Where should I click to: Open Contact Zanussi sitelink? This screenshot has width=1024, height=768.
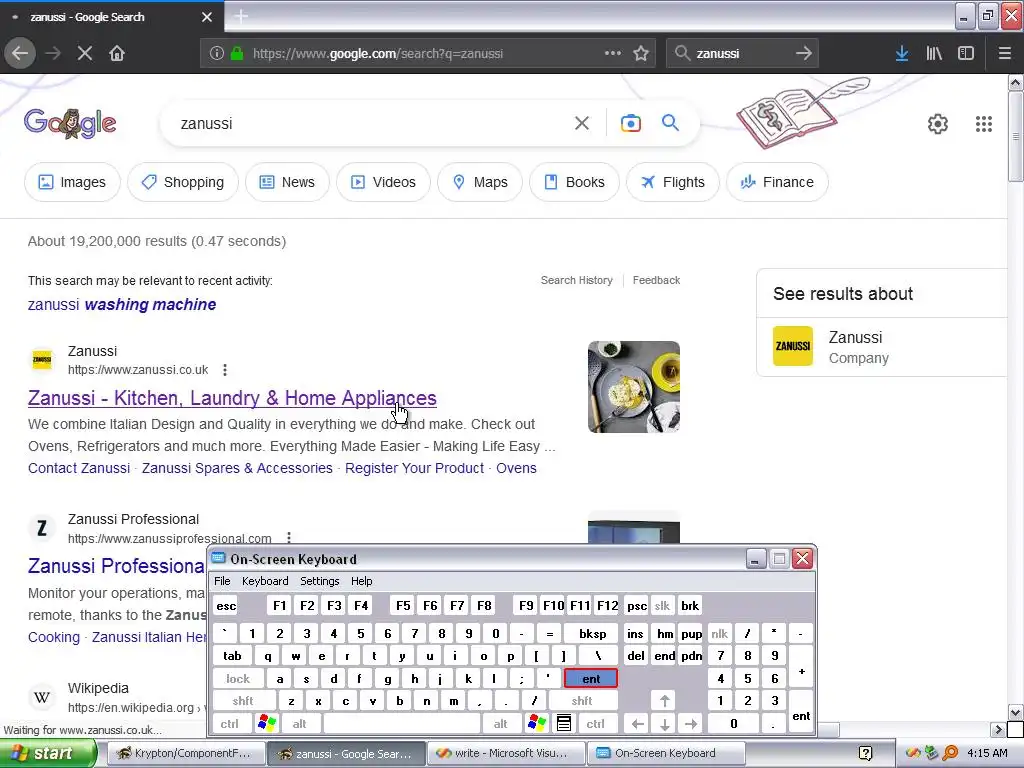coord(79,468)
